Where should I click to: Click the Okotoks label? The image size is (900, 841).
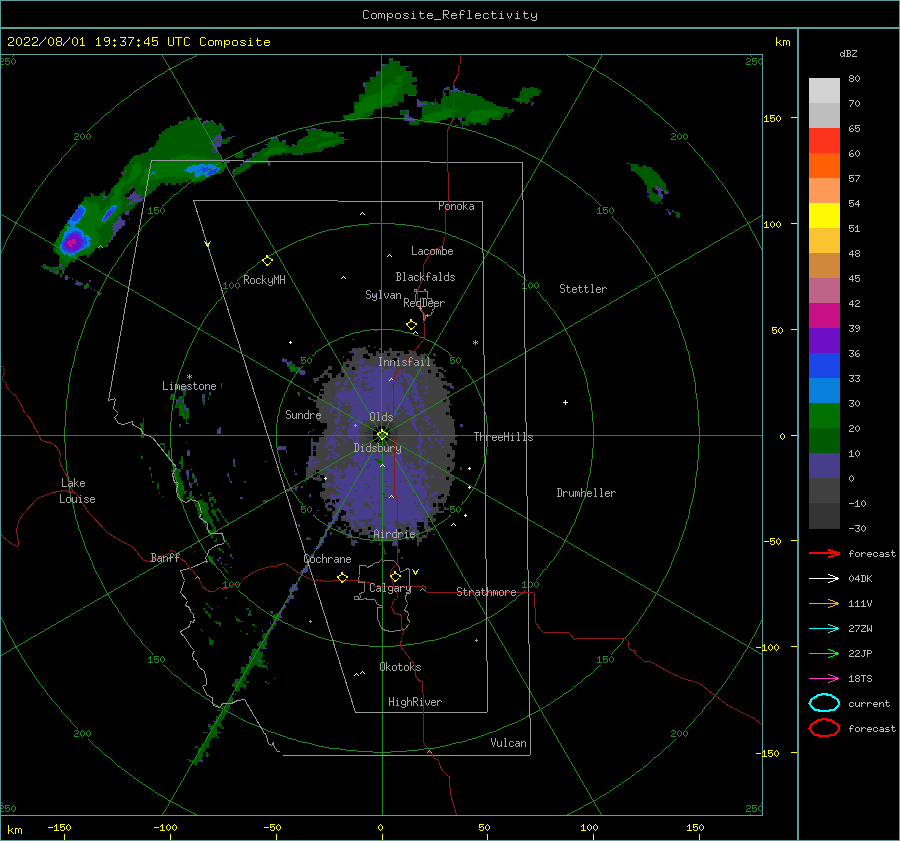click(400, 667)
